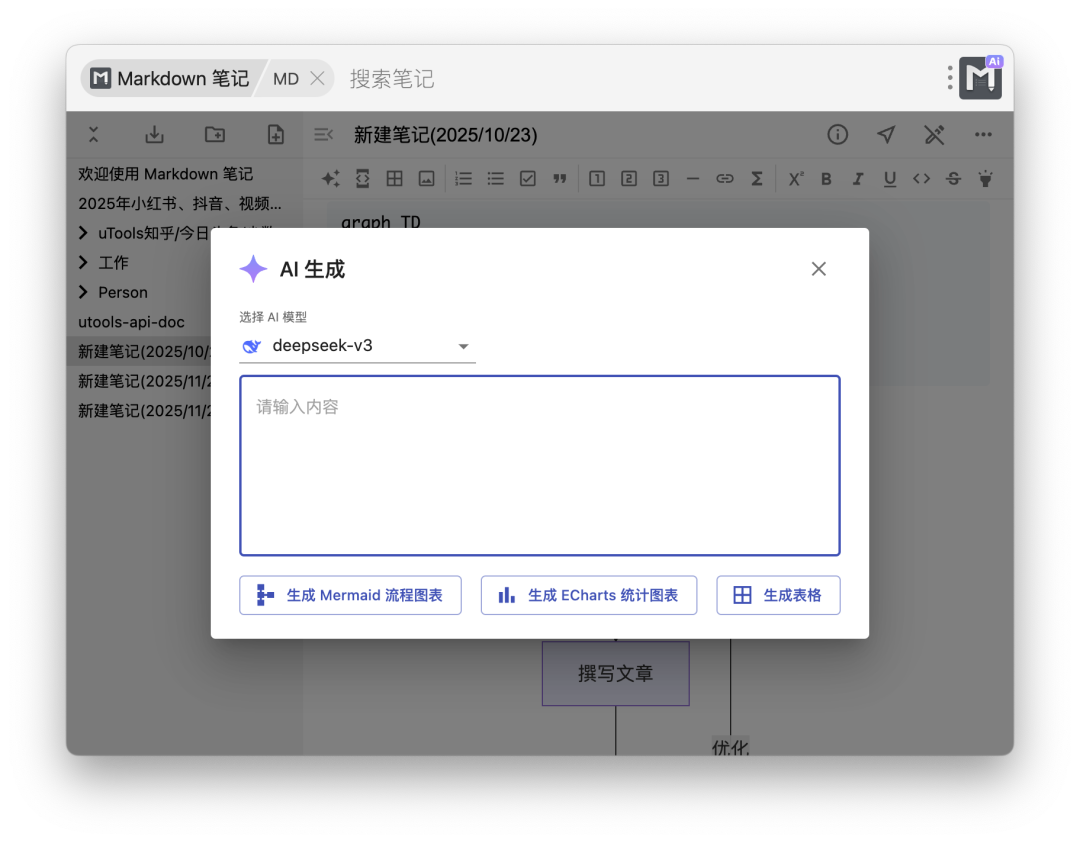Create a new folder
Screen dimensions: 1080x843
tap(215, 134)
